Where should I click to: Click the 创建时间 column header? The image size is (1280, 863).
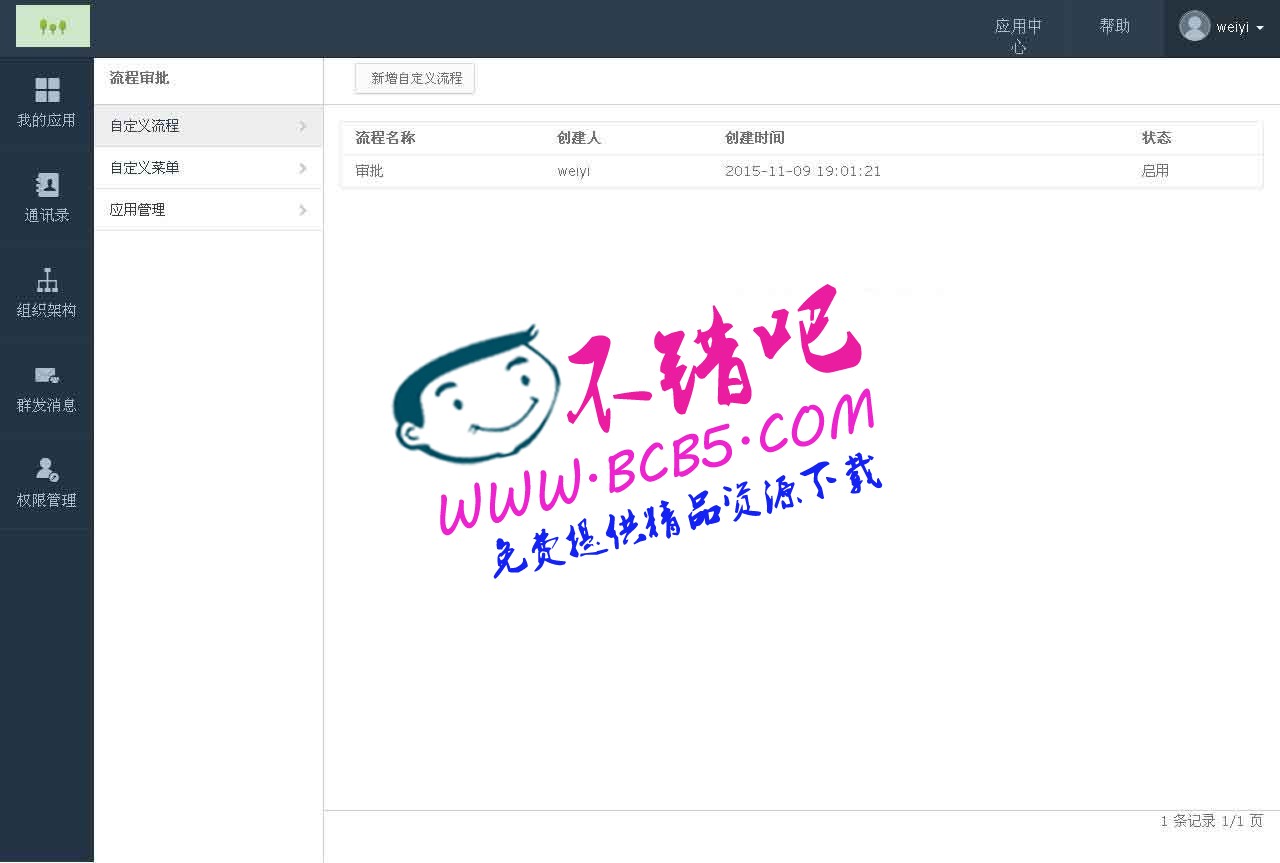[754, 138]
